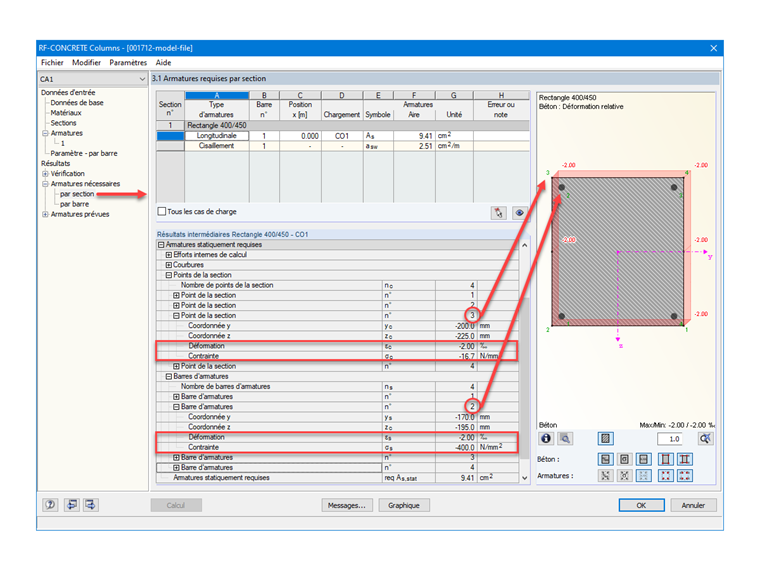The height and width of the screenshot is (570, 760).
Task: Collapse Points de la section
Action: (x=169, y=275)
